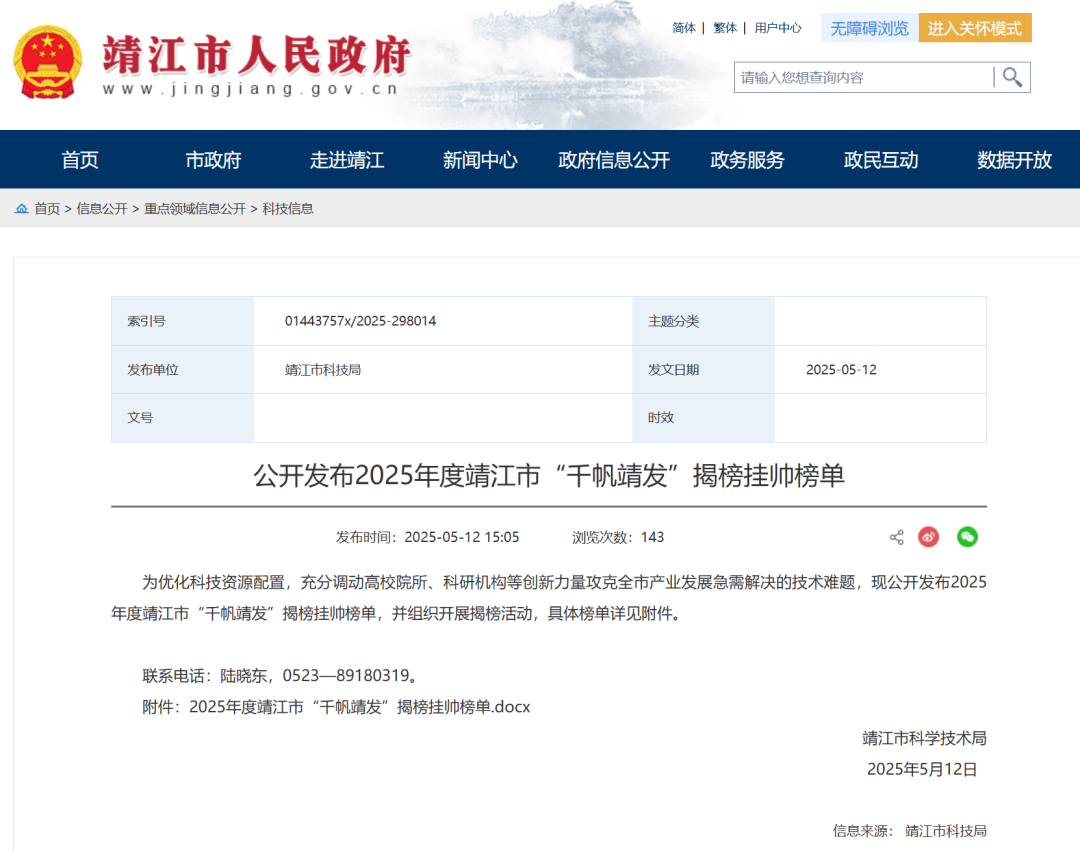The image size is (1080, 852).
Task: Click 科技信息 in the breadcrumb
Action: tap(288, 208)
